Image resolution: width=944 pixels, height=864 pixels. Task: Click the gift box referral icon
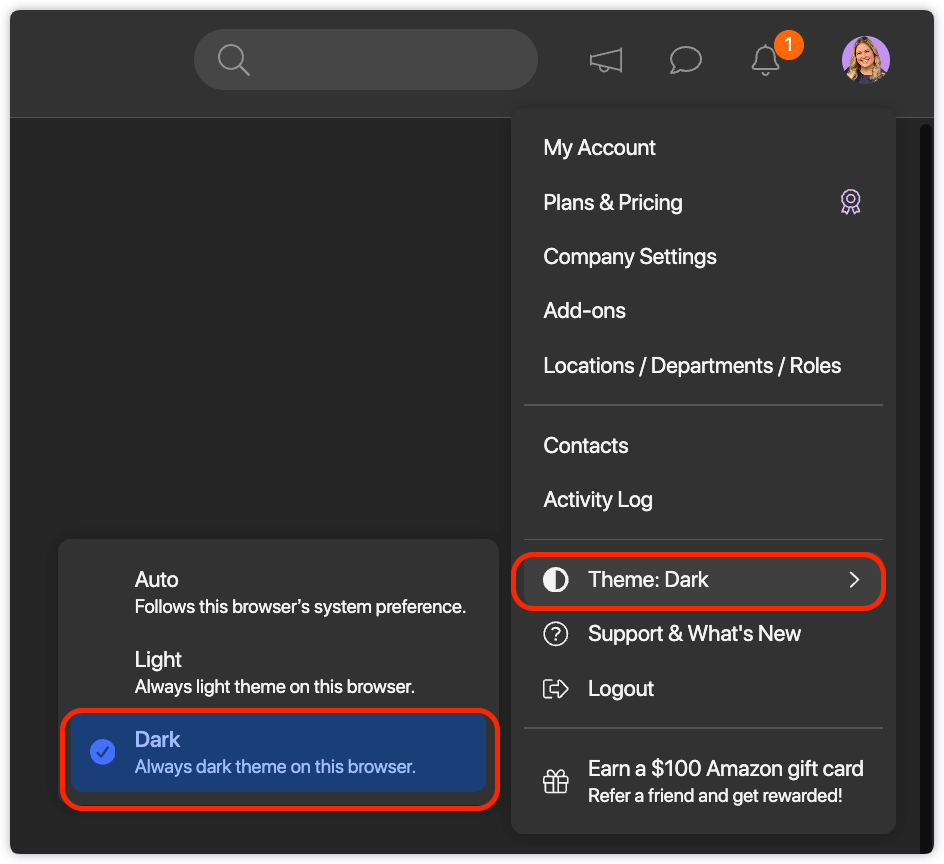pos(555,782)
